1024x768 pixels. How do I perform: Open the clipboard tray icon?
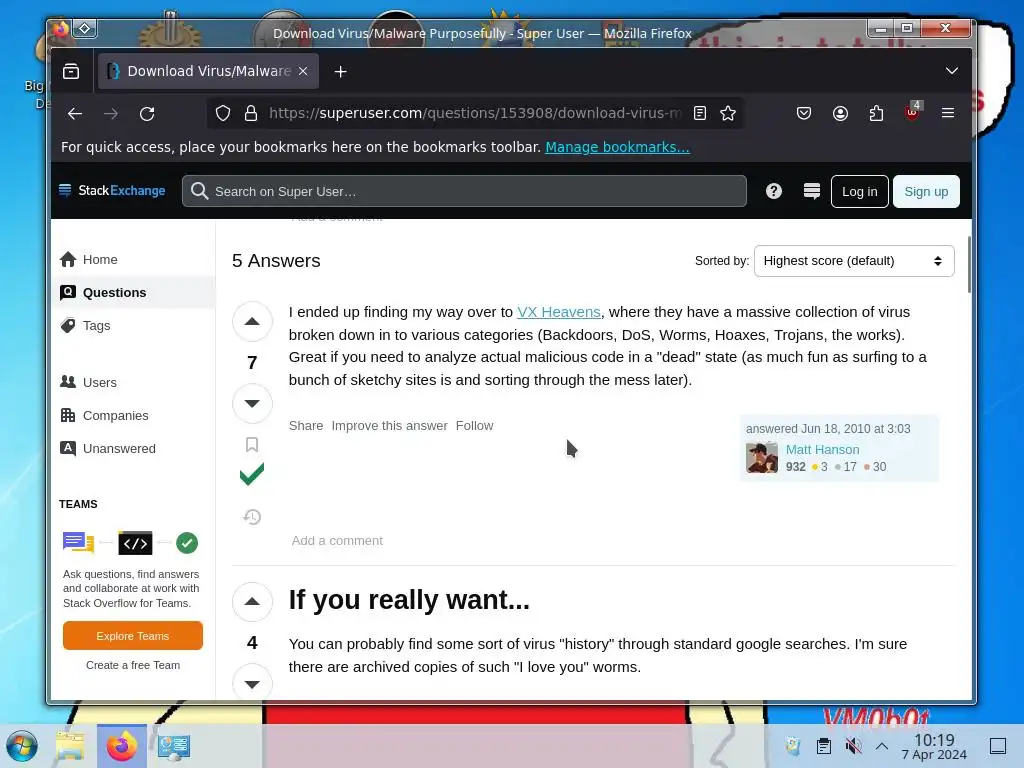click(824, 746)
